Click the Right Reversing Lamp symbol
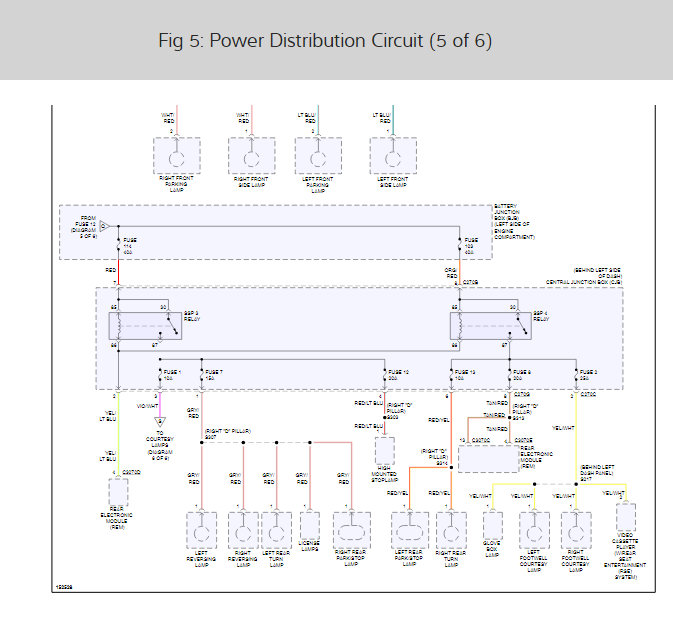Viewport: 673px width, 630px height. pos(243,530)
